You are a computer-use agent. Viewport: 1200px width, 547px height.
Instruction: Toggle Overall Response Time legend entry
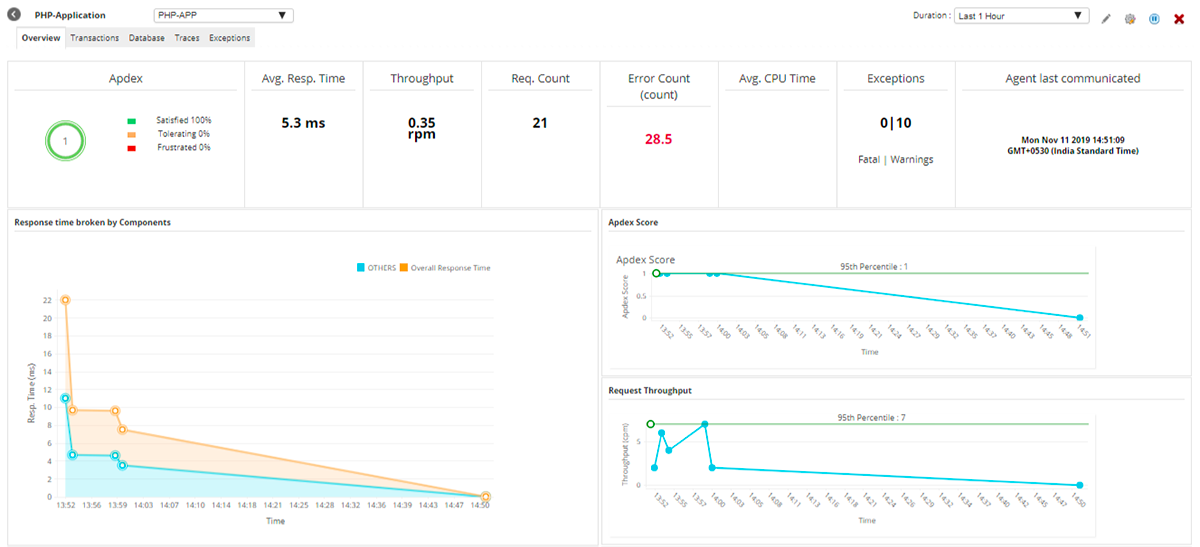coord(445,268)
